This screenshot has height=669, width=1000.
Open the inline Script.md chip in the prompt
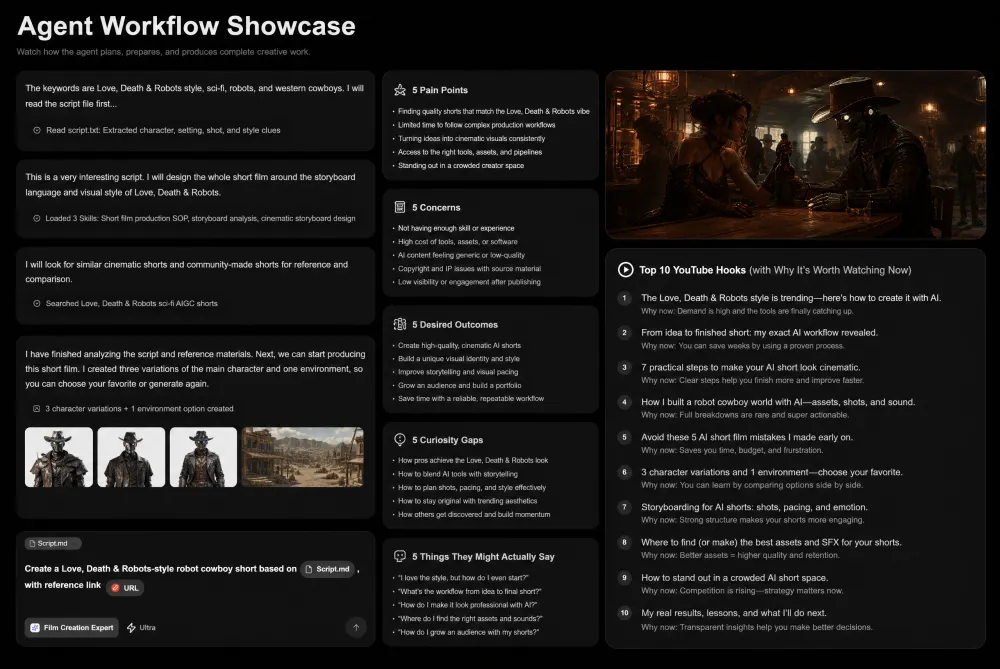(x=328, y=569)
